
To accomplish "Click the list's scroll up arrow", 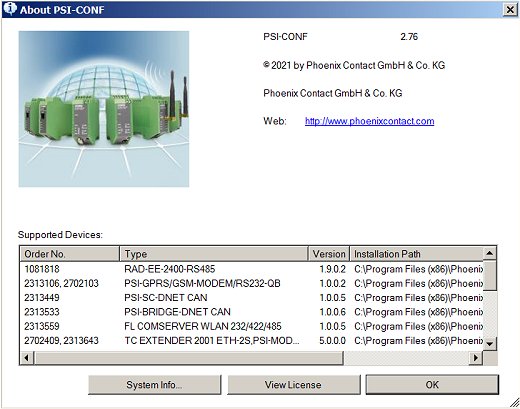I will click(x=489, y=253).
